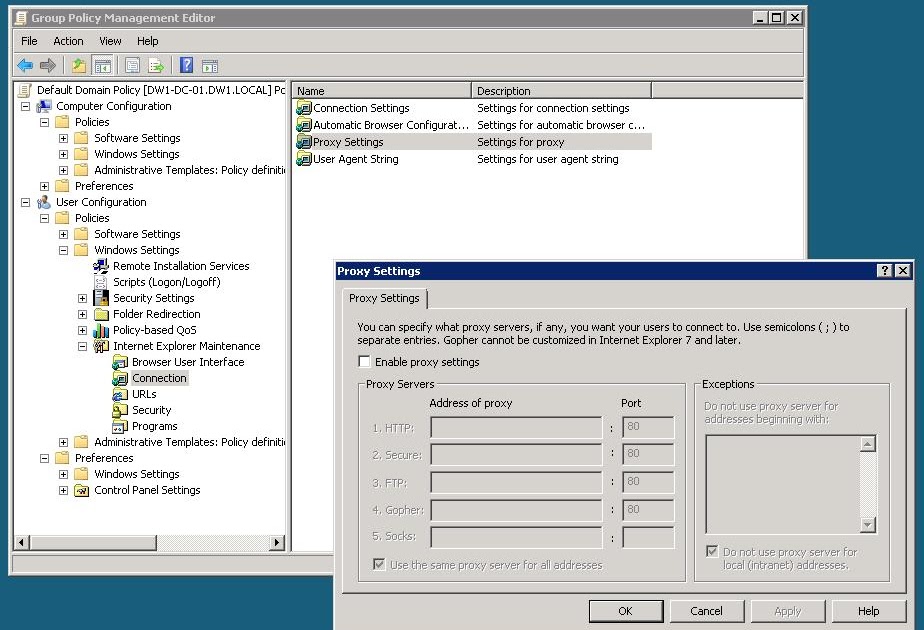Click the Proxy Settings list item icon
The width and height of the screenshot is (924, 630).
coord(303,142)
